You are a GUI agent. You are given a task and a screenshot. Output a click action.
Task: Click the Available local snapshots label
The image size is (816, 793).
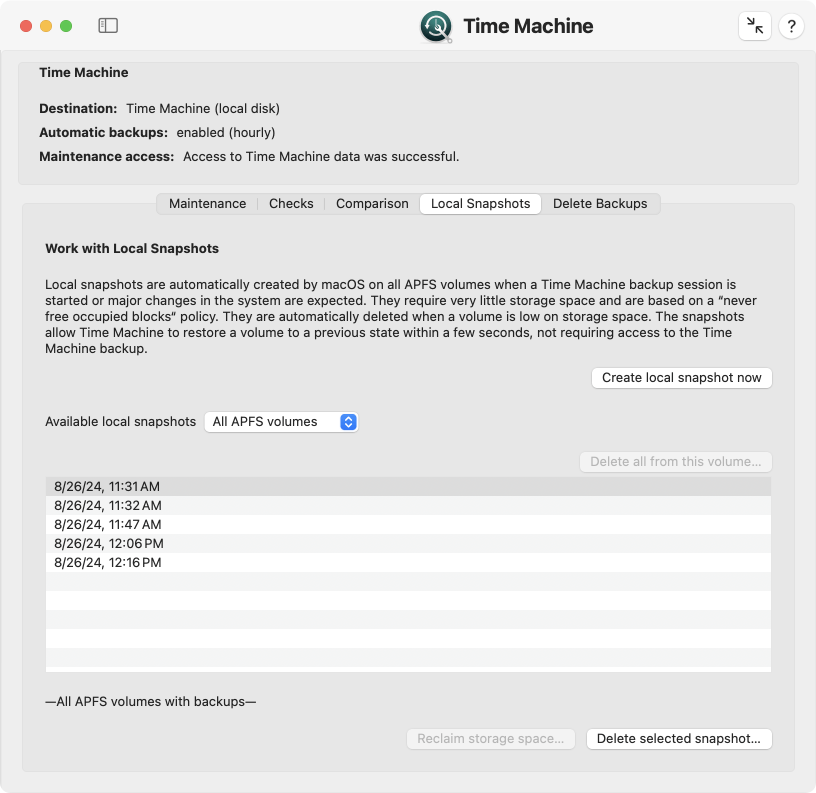tap(121, 421)
